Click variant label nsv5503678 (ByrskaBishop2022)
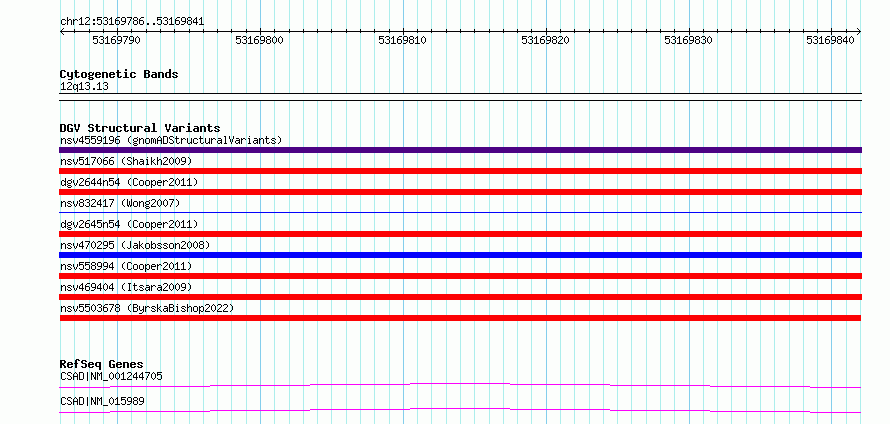Screen dimensions: 890x424 (x=147, y=308)
